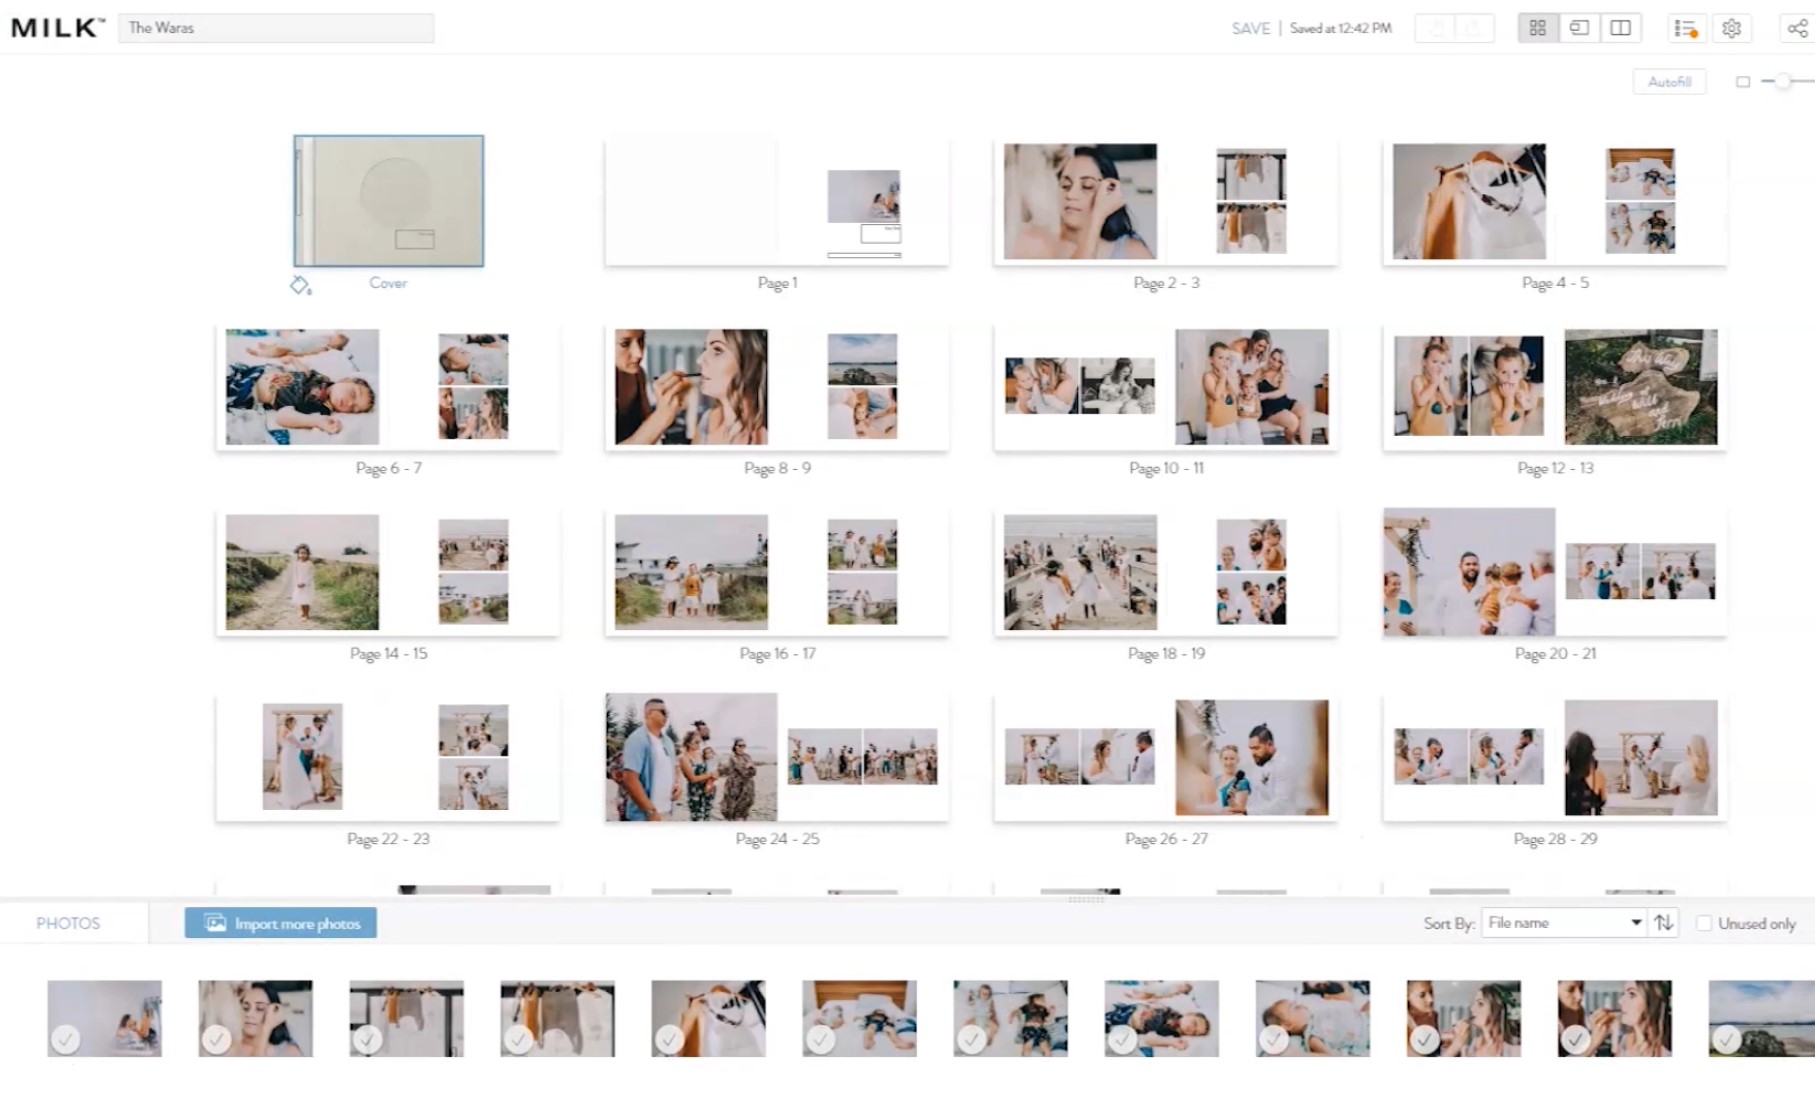Open the Page 10 - 11 spread
The image size is (1815, 1120).
[x=1166, y=387]
